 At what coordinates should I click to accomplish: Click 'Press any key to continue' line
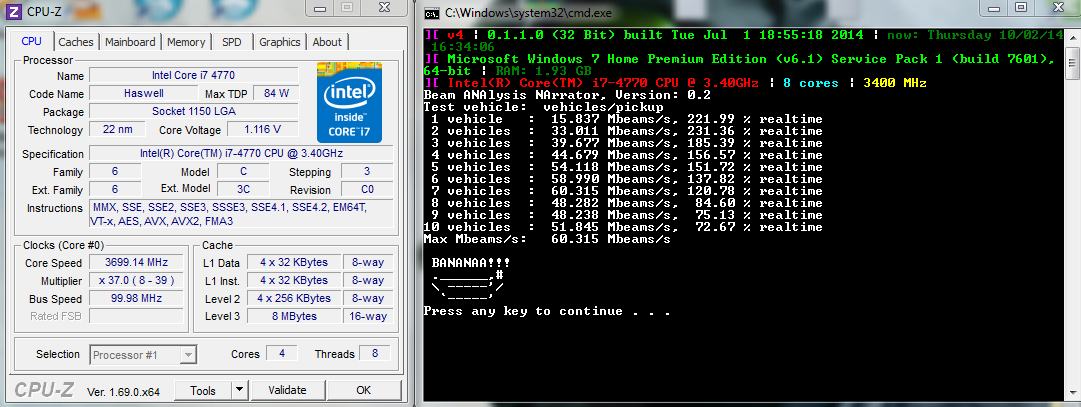(547, 311)
